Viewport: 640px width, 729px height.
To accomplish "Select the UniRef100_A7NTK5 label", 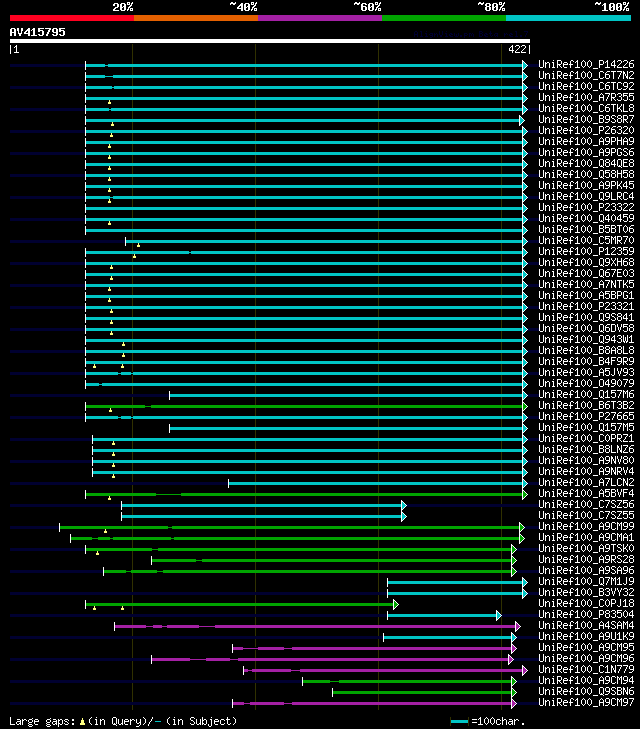I will (586, 285).
